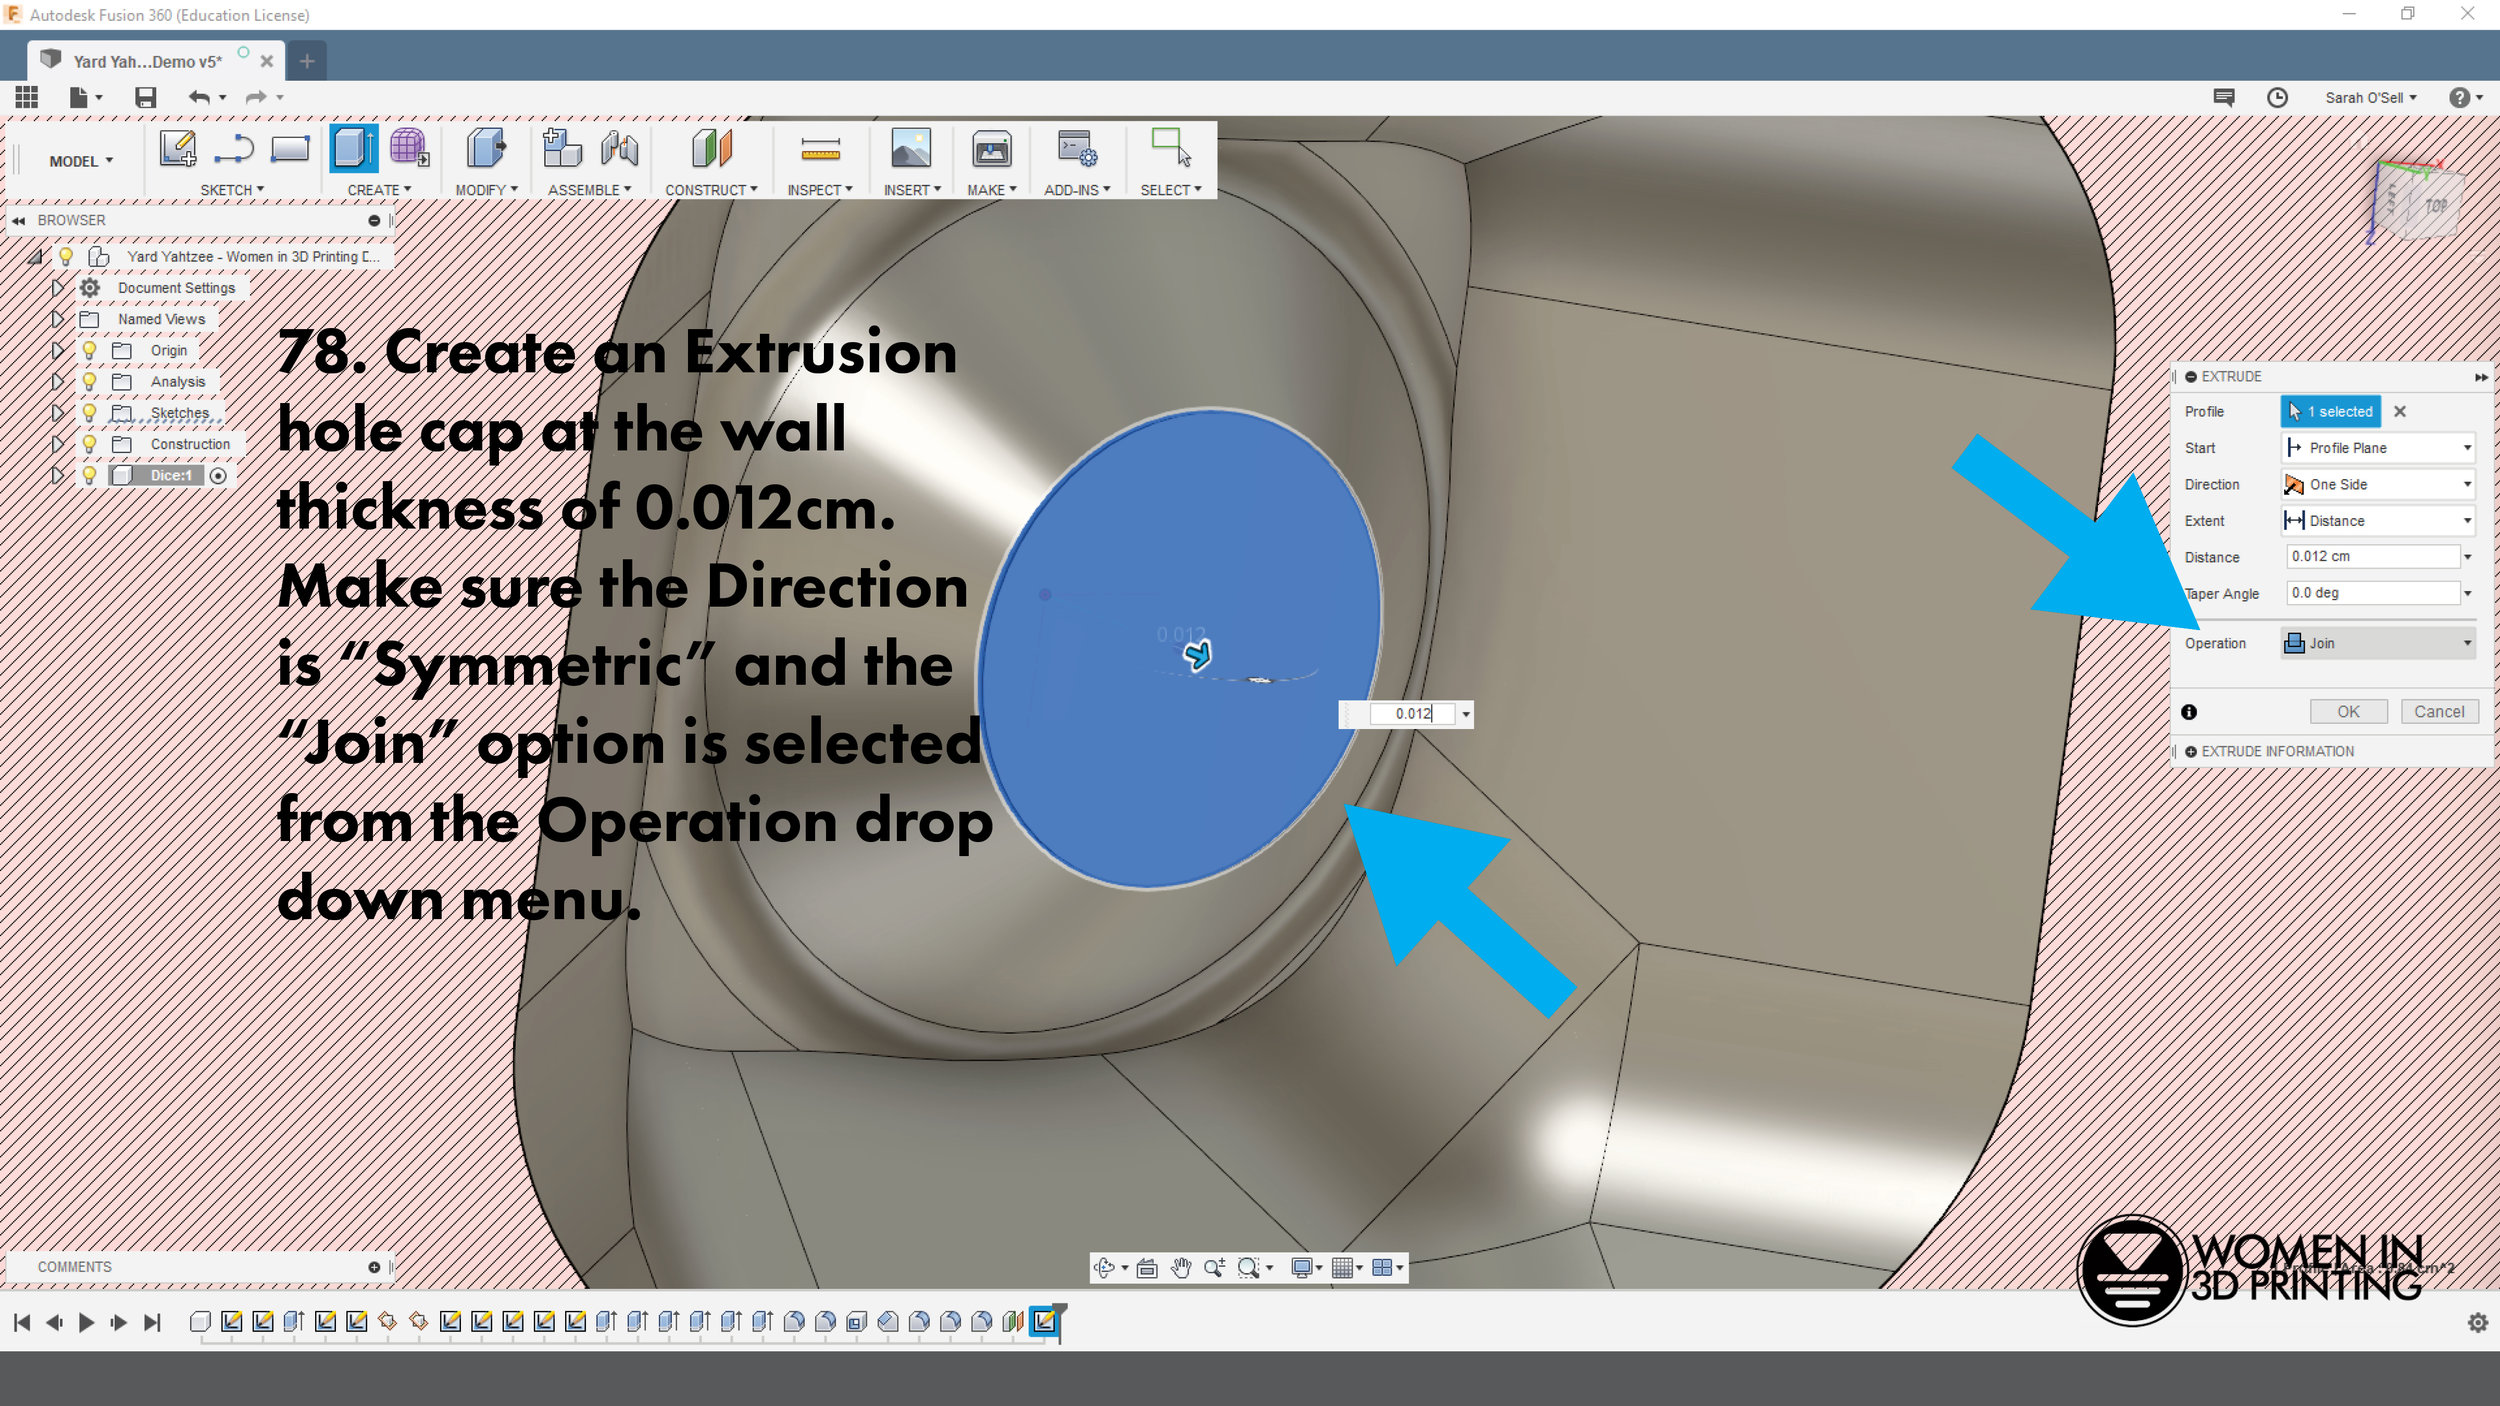Click the Make 3D print icon
Viewport: 2500px width, 1406px height.
coord(991,149)
